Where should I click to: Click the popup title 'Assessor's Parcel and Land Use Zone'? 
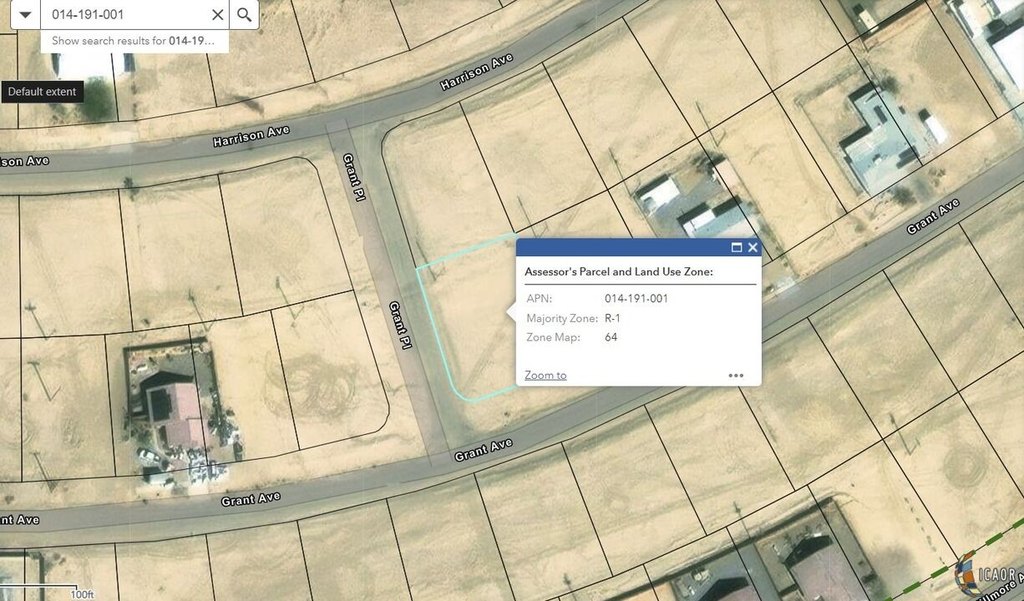617,271
